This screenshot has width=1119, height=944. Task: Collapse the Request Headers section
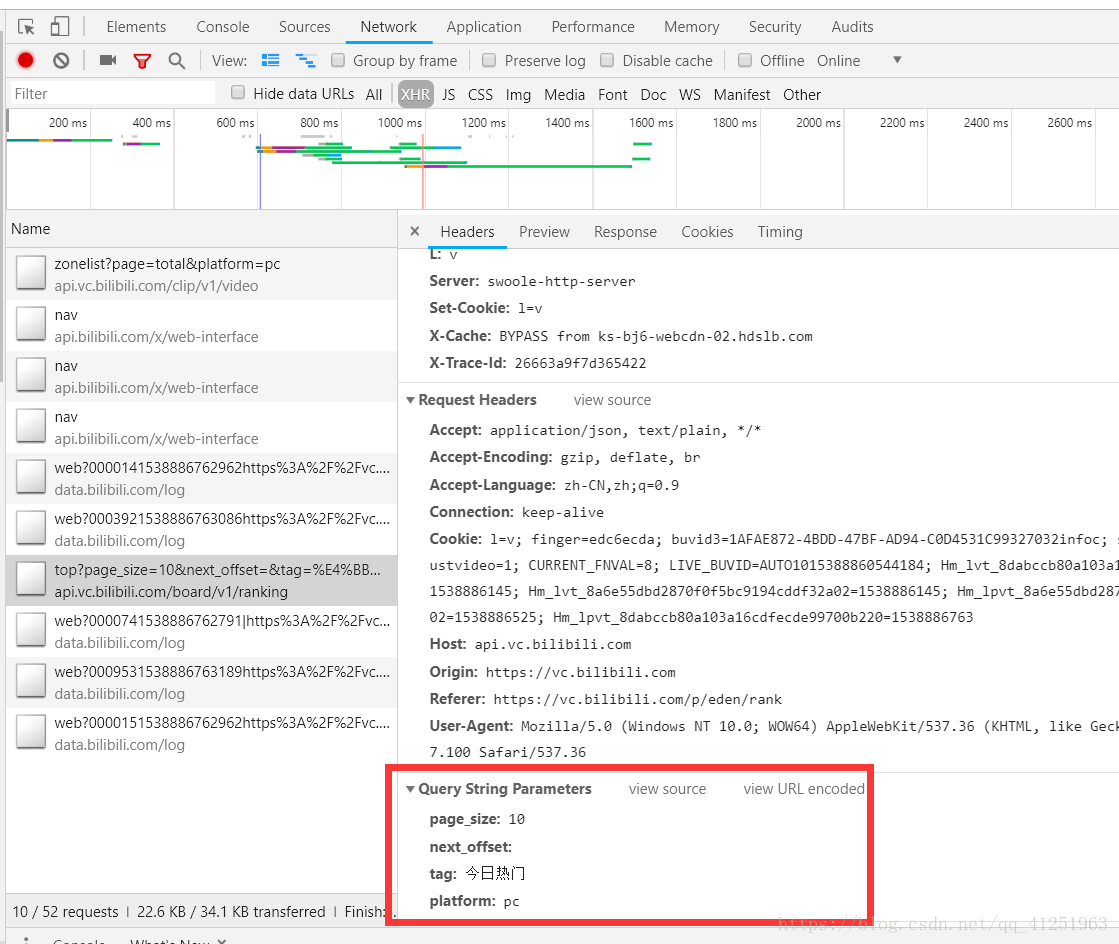click(x=410, y=400)
